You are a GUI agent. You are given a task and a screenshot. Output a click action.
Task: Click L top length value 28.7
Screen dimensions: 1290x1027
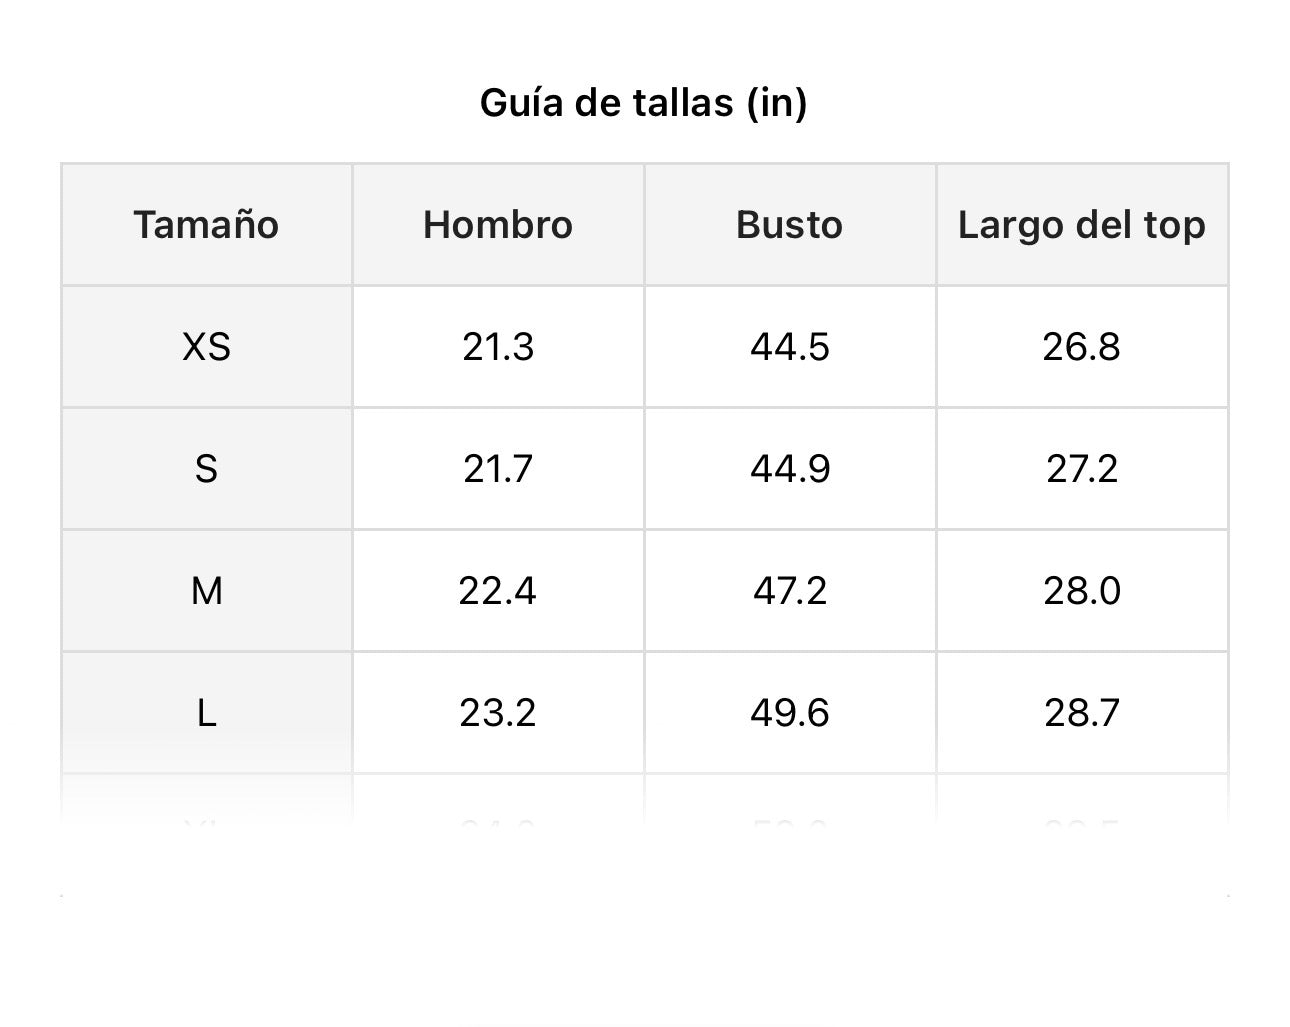tap(1081, 713)
